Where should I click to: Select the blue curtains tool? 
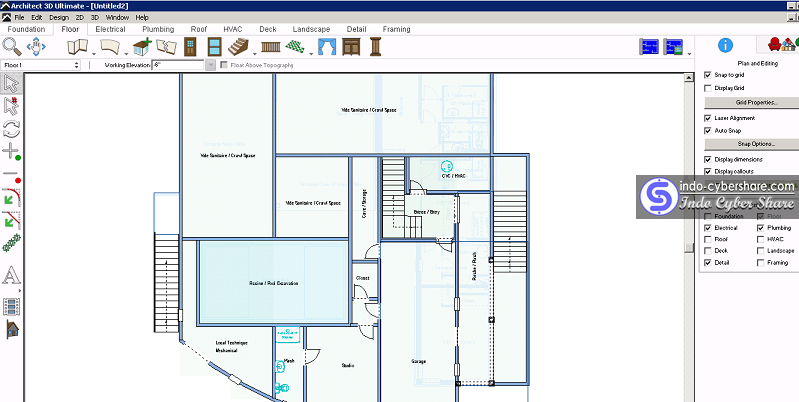click(327, 47)
